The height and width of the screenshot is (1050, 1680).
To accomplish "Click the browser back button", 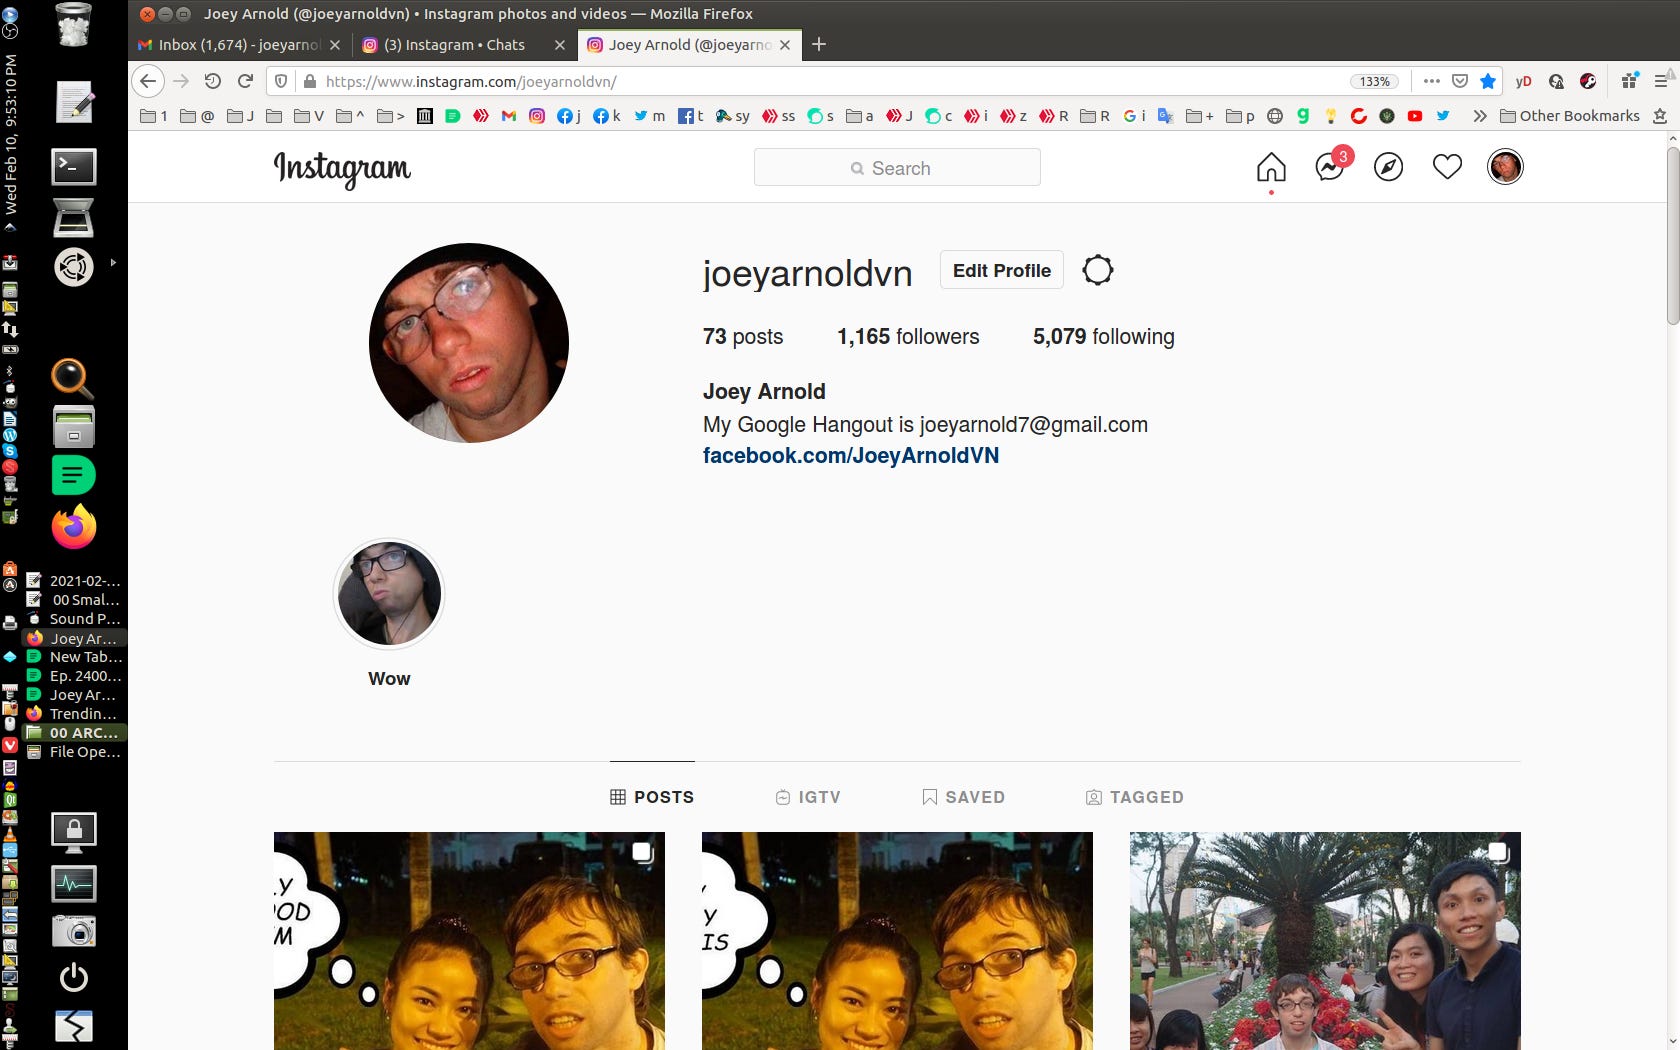I will (x=148, y=81).
